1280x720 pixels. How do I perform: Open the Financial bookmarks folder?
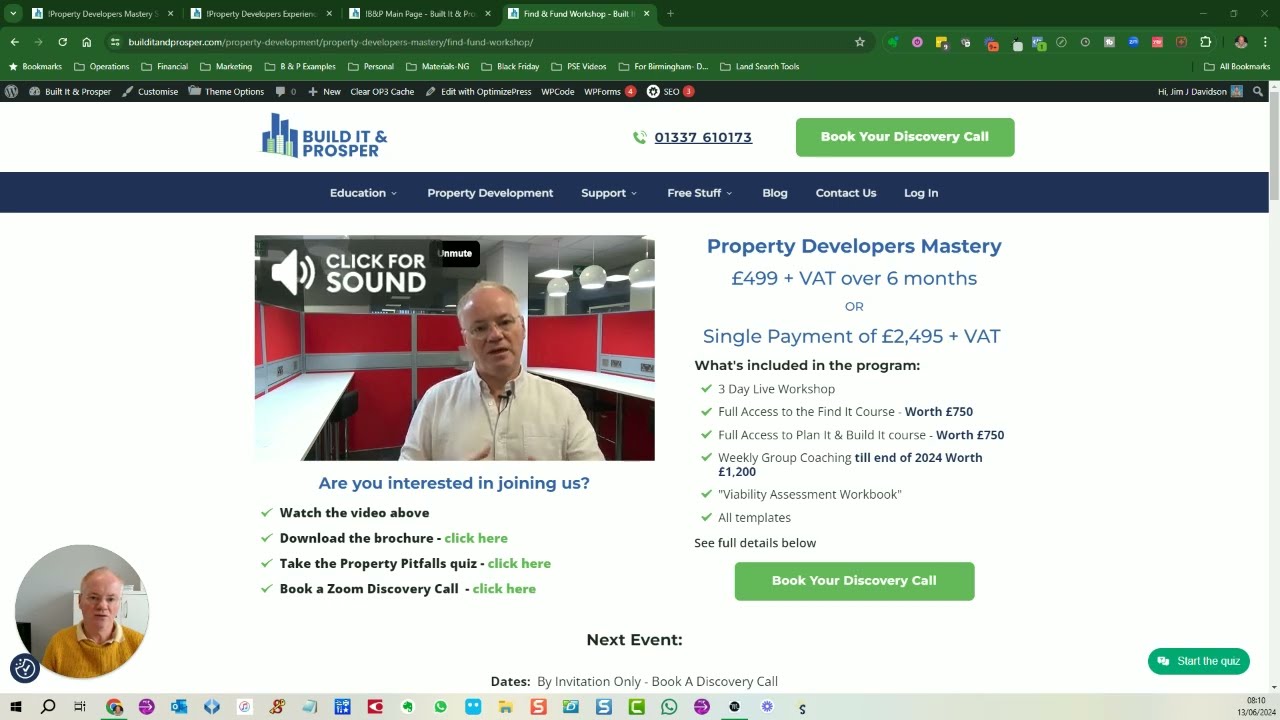click(164, 66)
